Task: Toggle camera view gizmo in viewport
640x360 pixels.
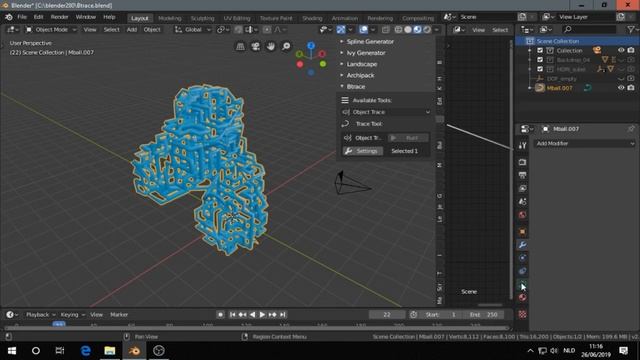Action: [x=256, y=46]
